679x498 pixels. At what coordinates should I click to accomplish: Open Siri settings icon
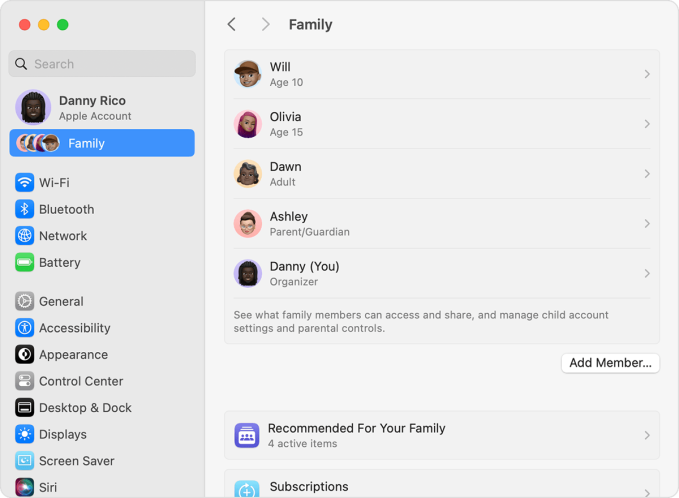pos(25,487)
